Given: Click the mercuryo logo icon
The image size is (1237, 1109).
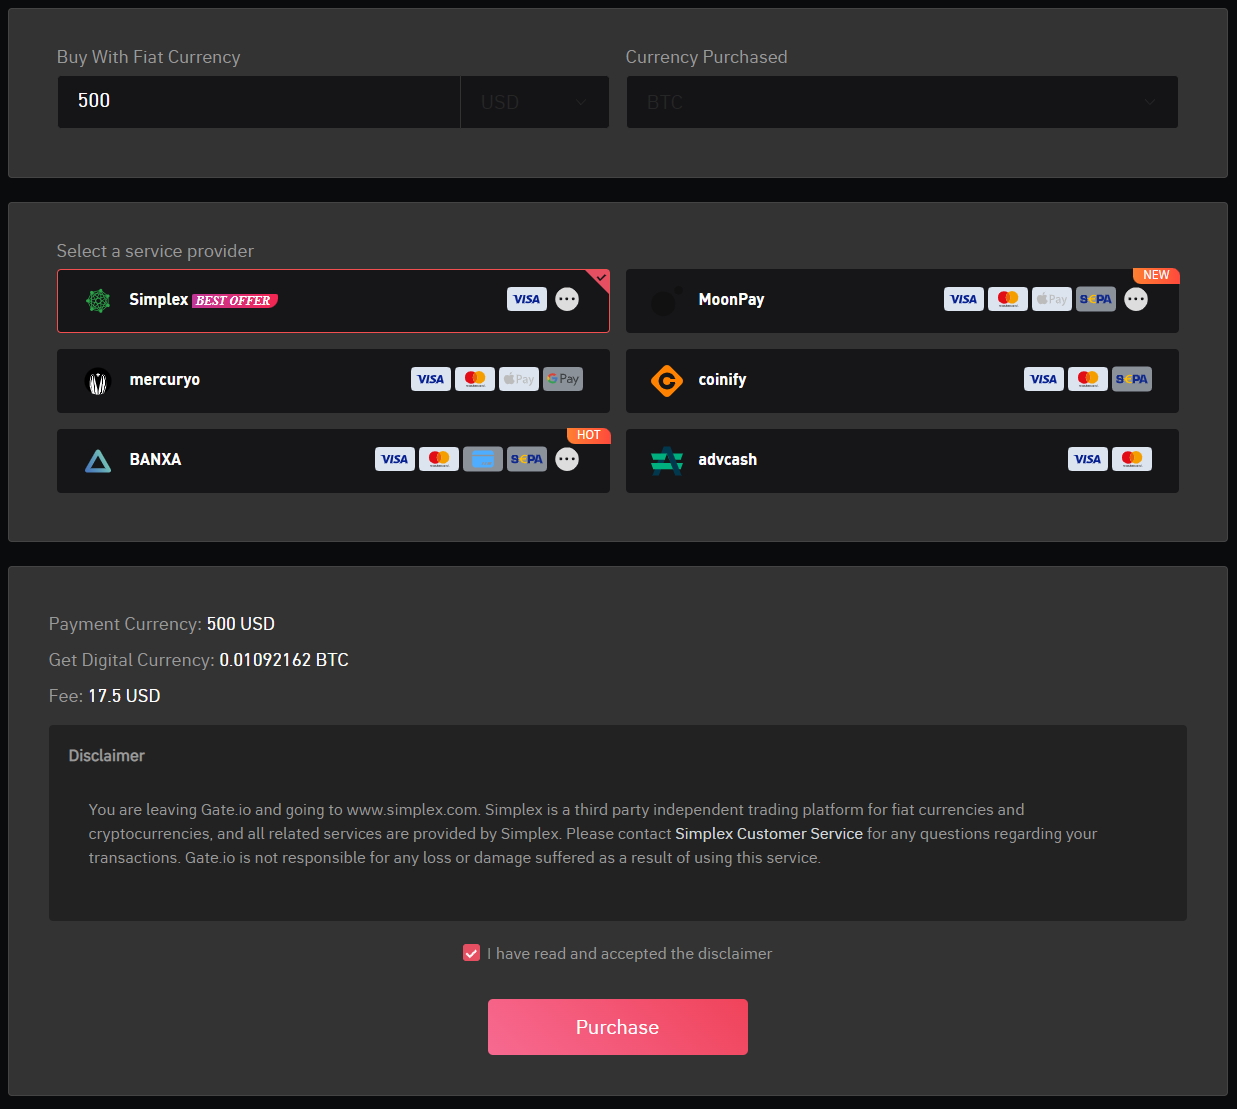Looking at the screenshot, I should (x=98, y=382).
